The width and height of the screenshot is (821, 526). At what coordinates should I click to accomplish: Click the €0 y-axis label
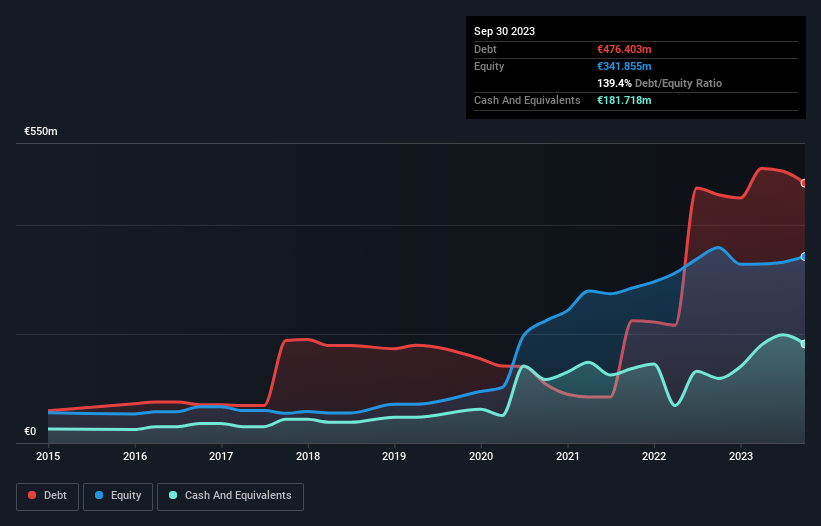pos(30,431)
